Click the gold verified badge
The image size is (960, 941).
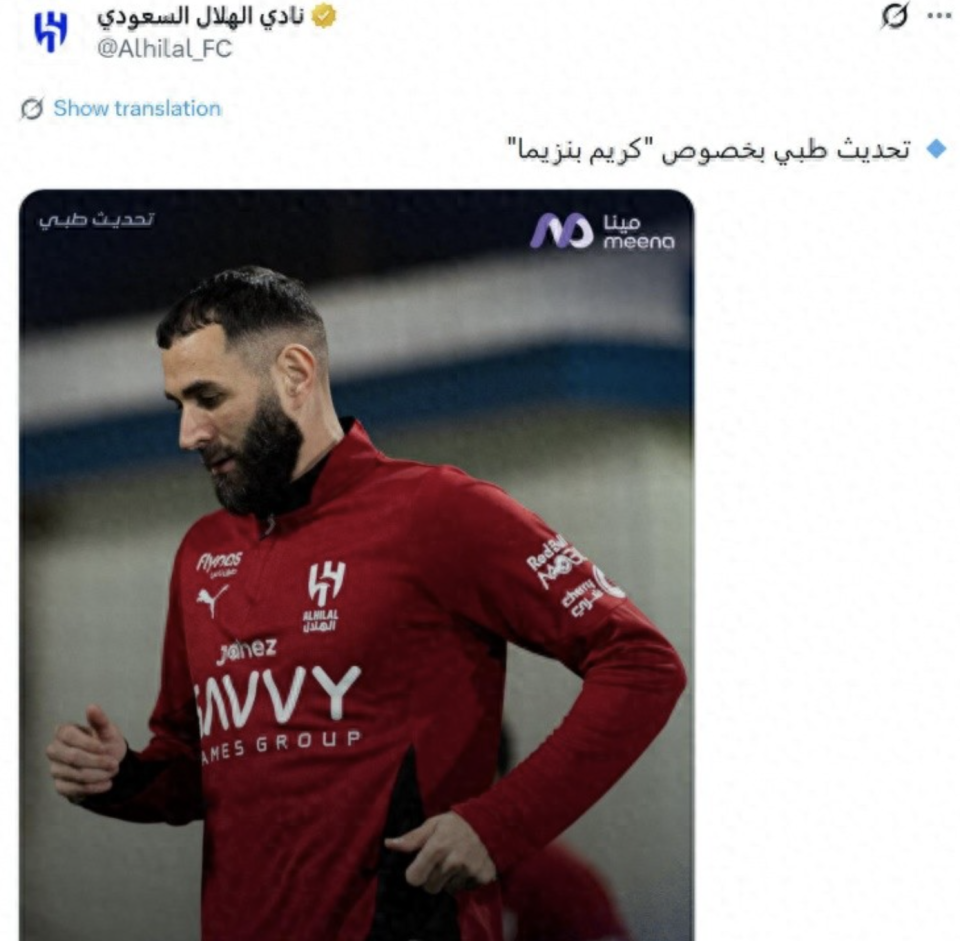click(323, 16)
